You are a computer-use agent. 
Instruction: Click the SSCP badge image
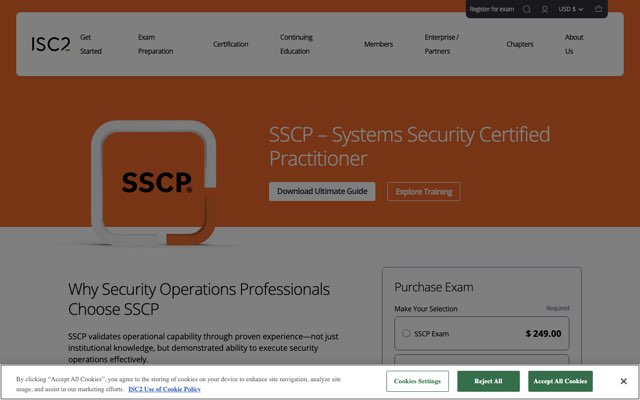pos(153,182)
